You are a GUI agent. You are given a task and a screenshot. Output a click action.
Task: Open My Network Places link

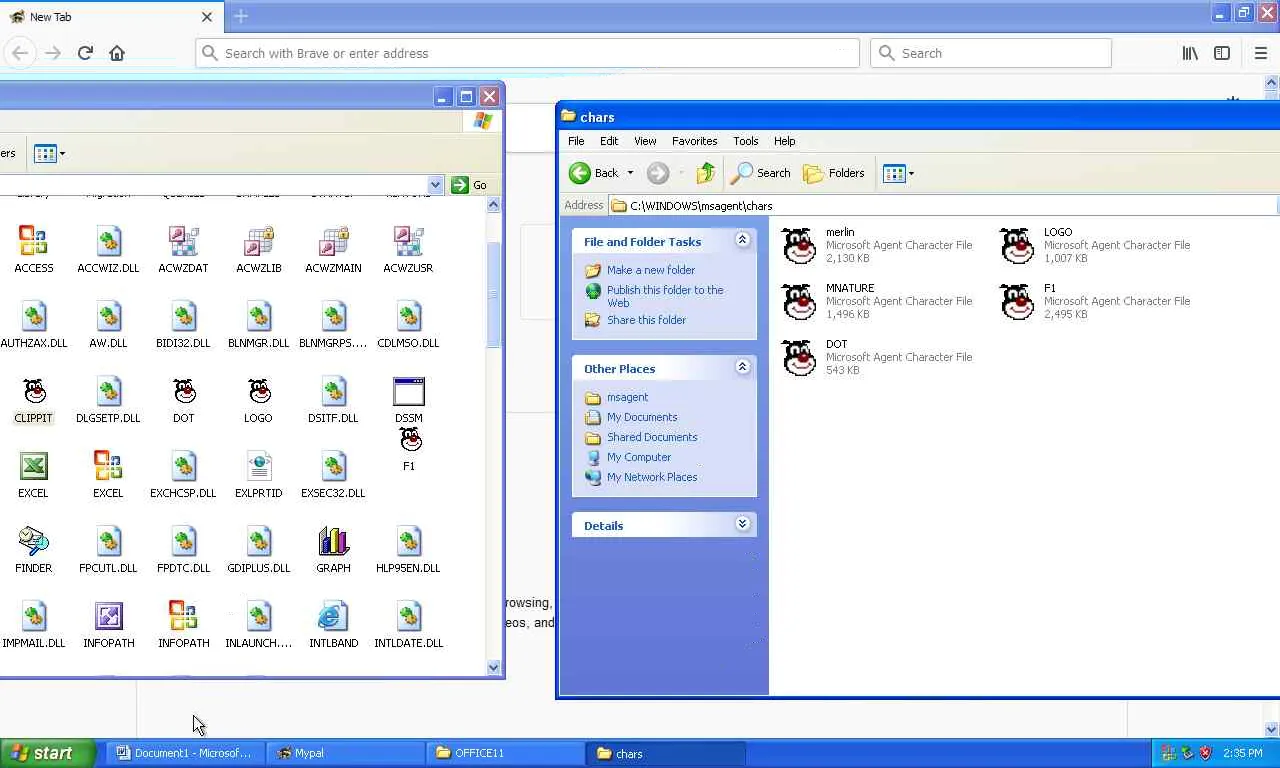click(652, 477)
